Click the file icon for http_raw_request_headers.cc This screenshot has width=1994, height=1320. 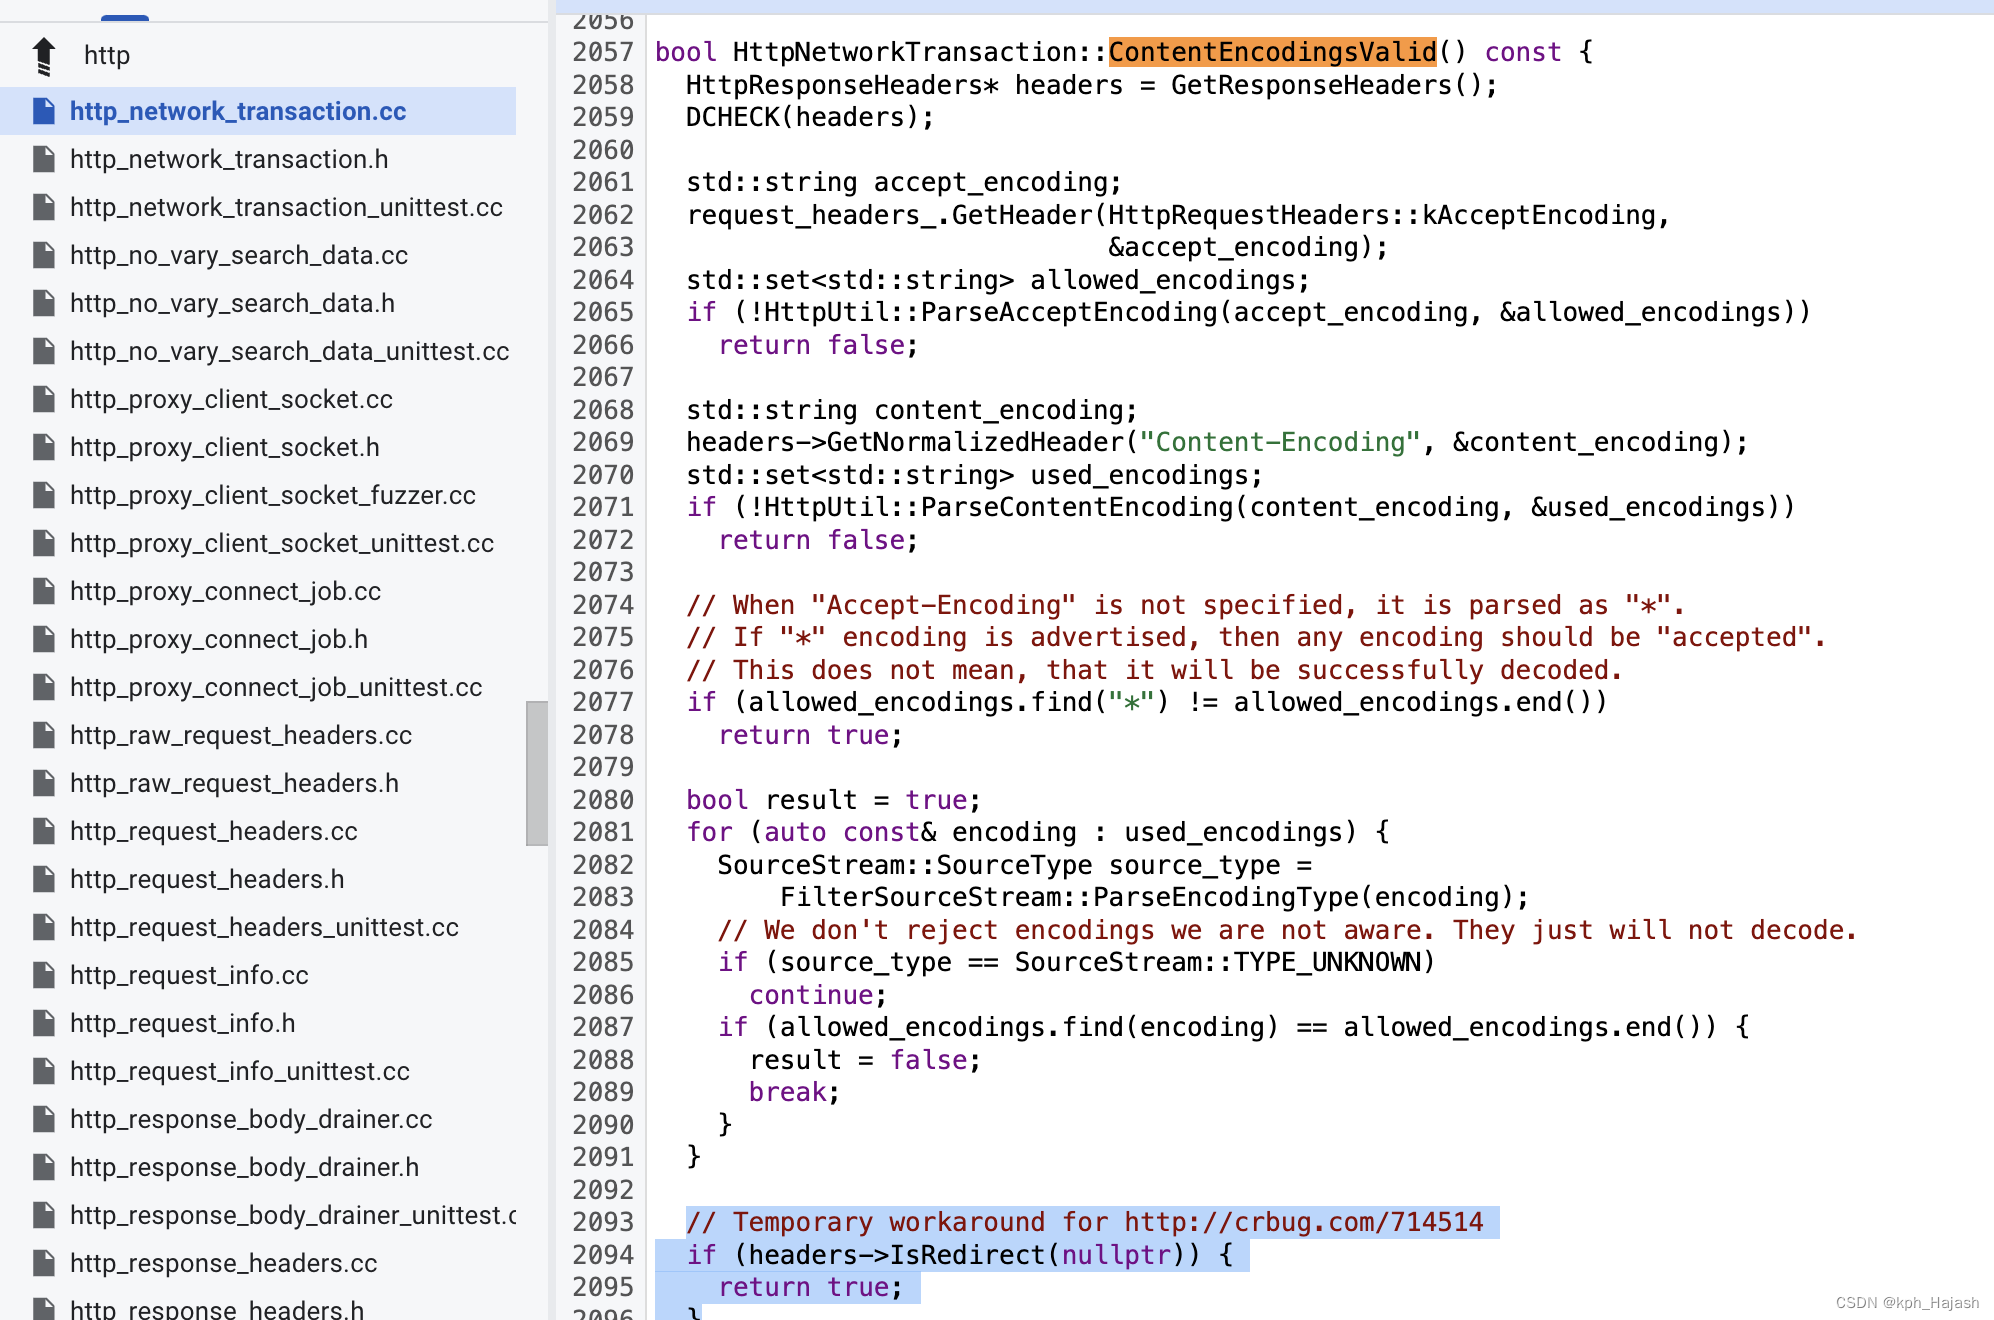click(x=44, y=735)
